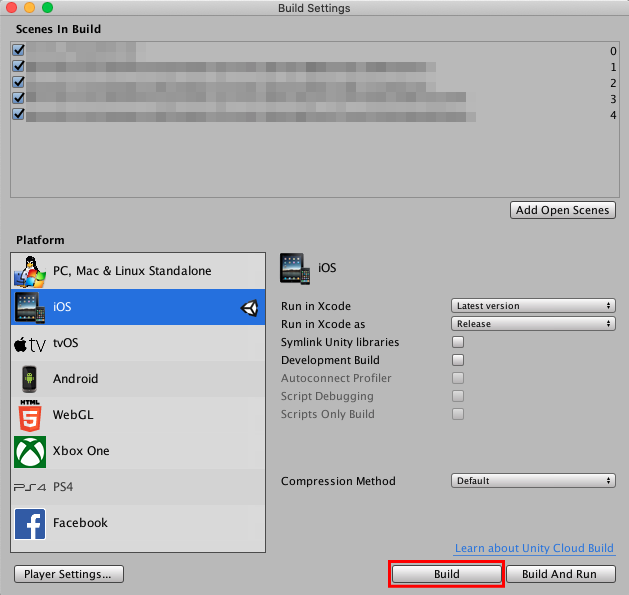Click the HTML5 WebGL icon
The image size is (629, 595).
point(30,416)
